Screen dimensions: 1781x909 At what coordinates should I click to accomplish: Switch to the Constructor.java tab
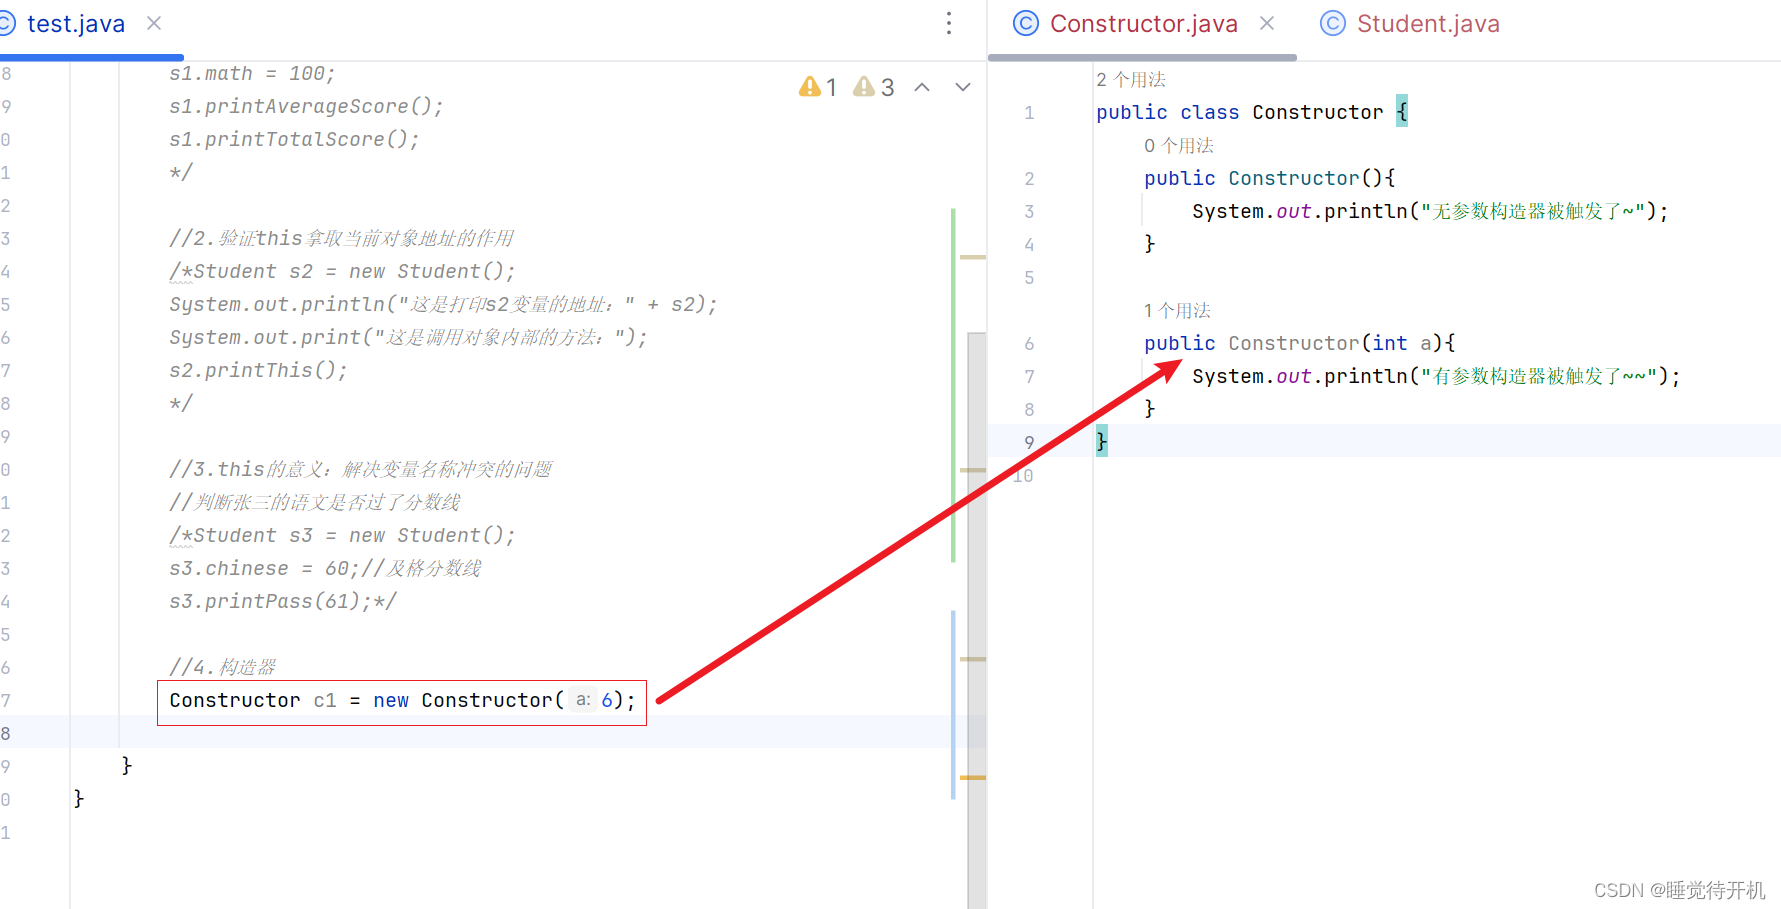tap(1143, 24)
